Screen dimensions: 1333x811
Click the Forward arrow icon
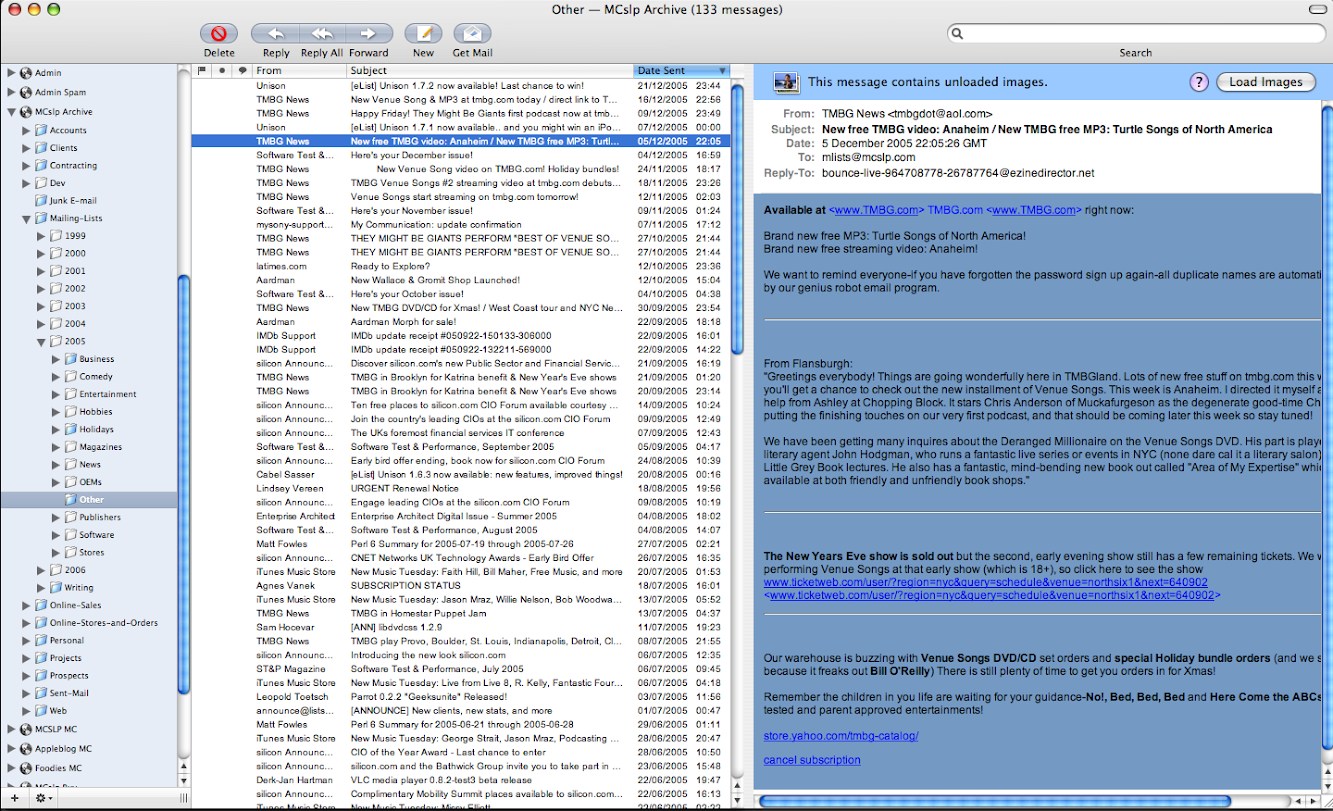(x=368, y=34)
